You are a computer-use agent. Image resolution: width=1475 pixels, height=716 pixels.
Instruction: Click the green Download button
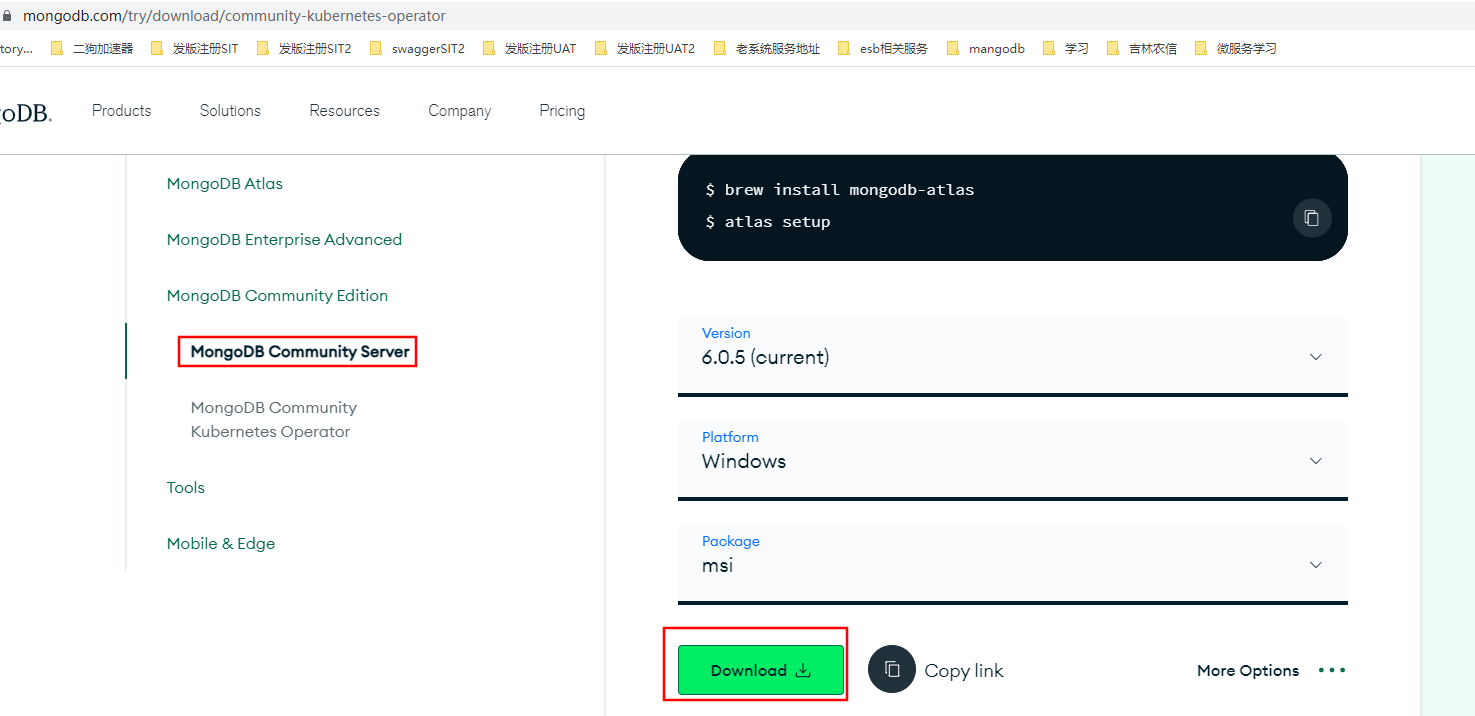point(761,670)
